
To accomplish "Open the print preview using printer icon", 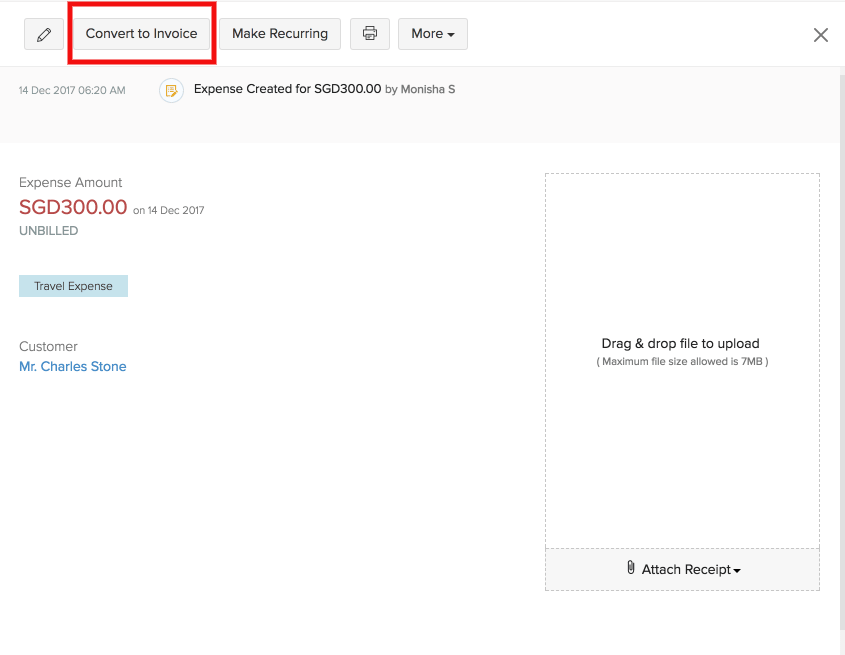I will pyautogui.click(x=369, y=33).
